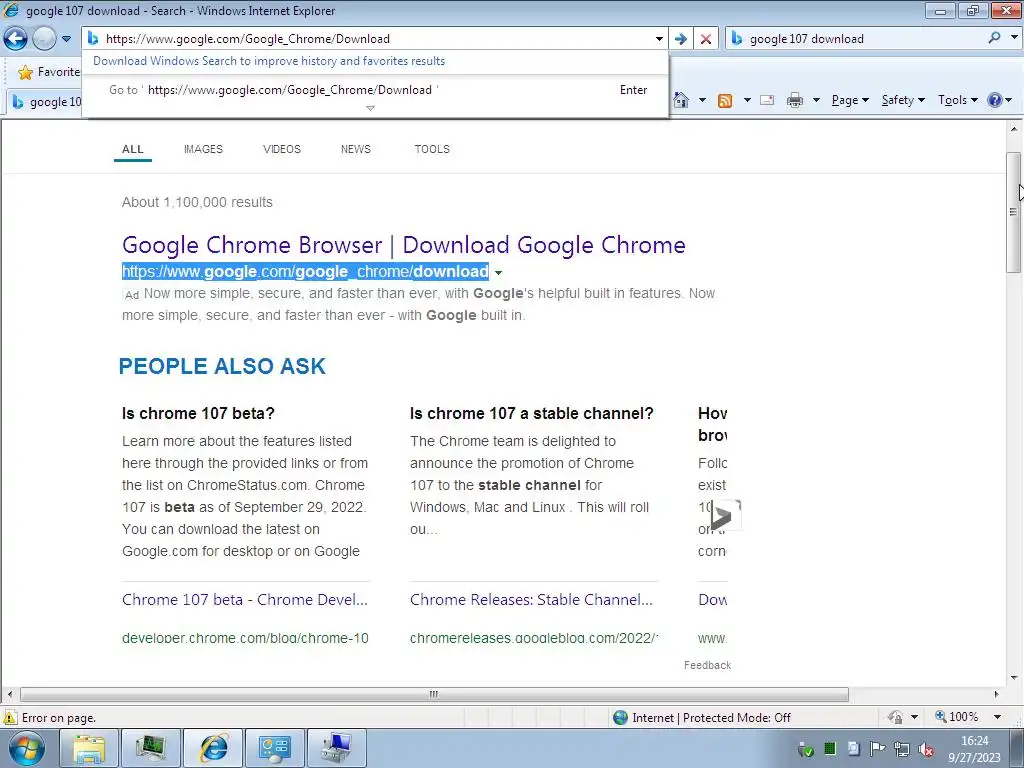Click the Home toolbar icon

click(681, 100)
